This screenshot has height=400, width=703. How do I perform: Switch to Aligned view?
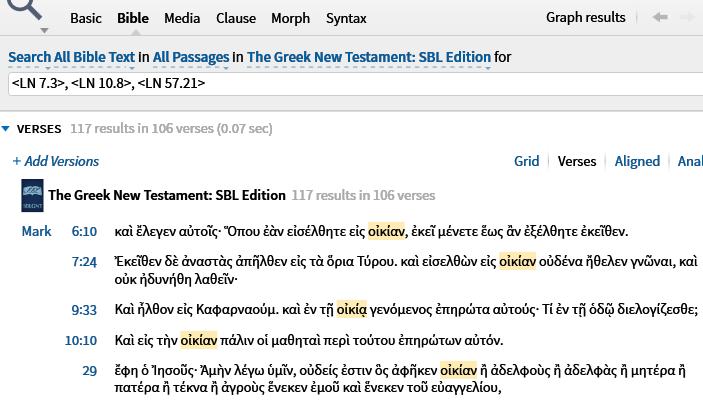coord(637,161)
